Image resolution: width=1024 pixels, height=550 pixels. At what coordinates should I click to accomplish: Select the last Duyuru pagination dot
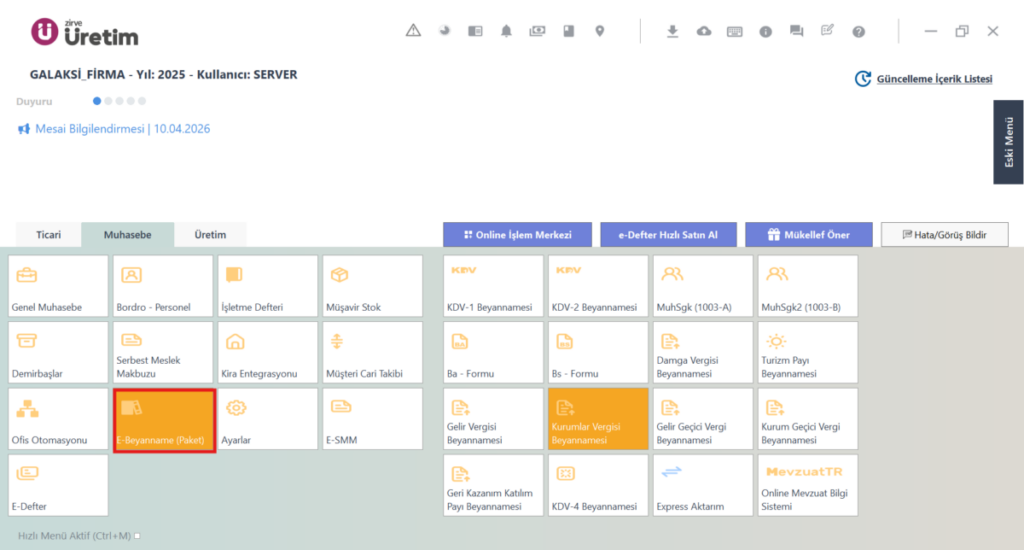pos(142,101)
